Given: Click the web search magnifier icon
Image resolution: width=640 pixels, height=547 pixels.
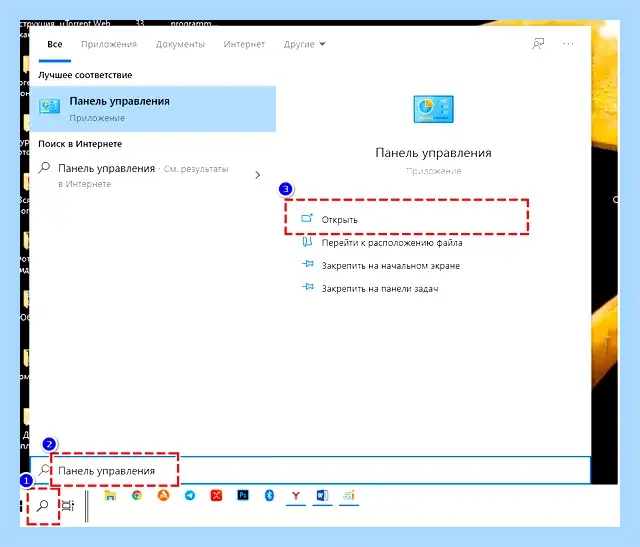Looking at the screenshot, I should [44, 167].
